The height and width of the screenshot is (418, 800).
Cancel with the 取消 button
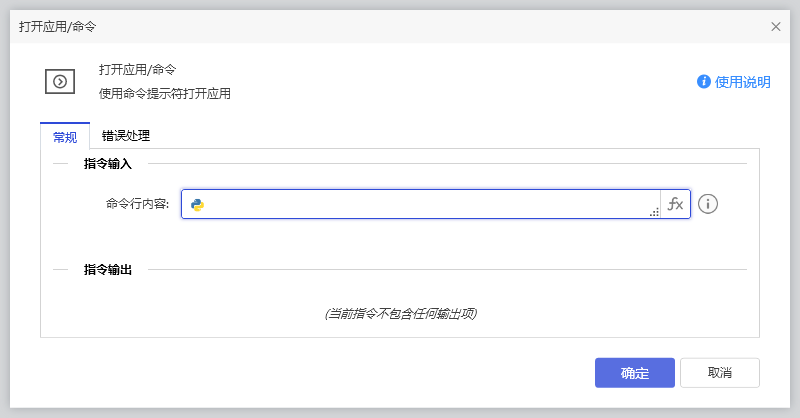[x=719, y=373]
